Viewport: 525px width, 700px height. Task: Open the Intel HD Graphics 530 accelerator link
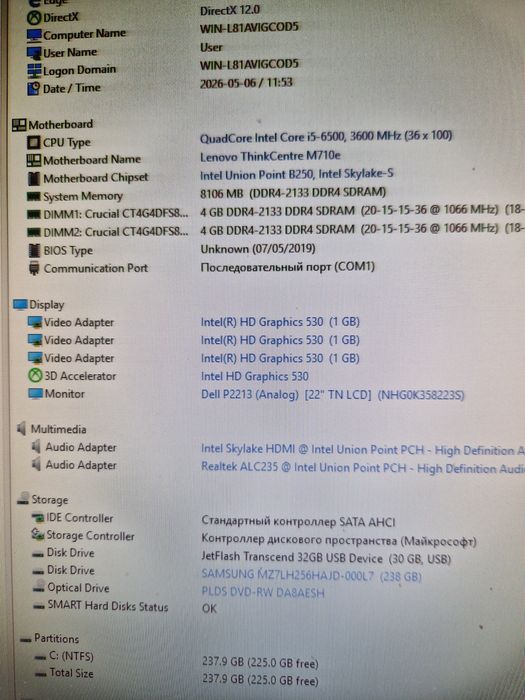pyautogui.click(x=254, y=376)
